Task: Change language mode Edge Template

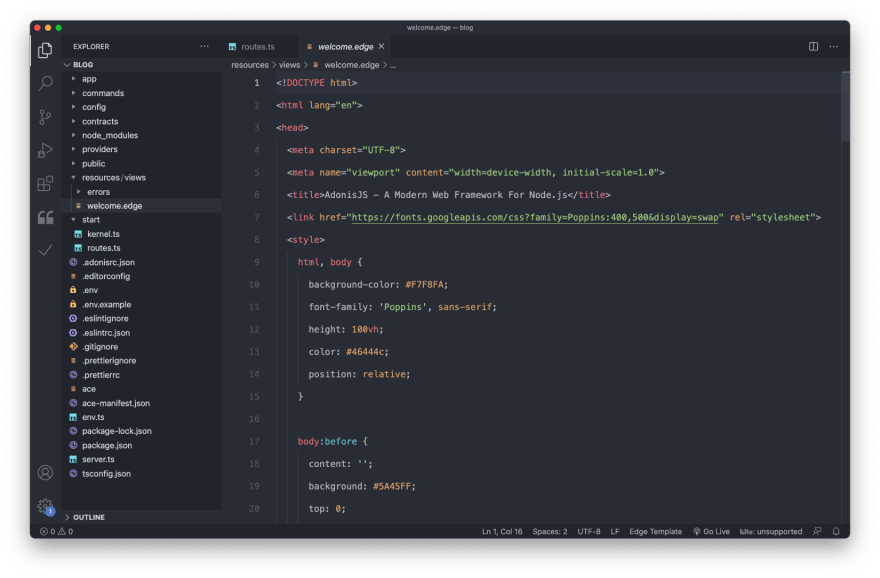Action: 656,531
